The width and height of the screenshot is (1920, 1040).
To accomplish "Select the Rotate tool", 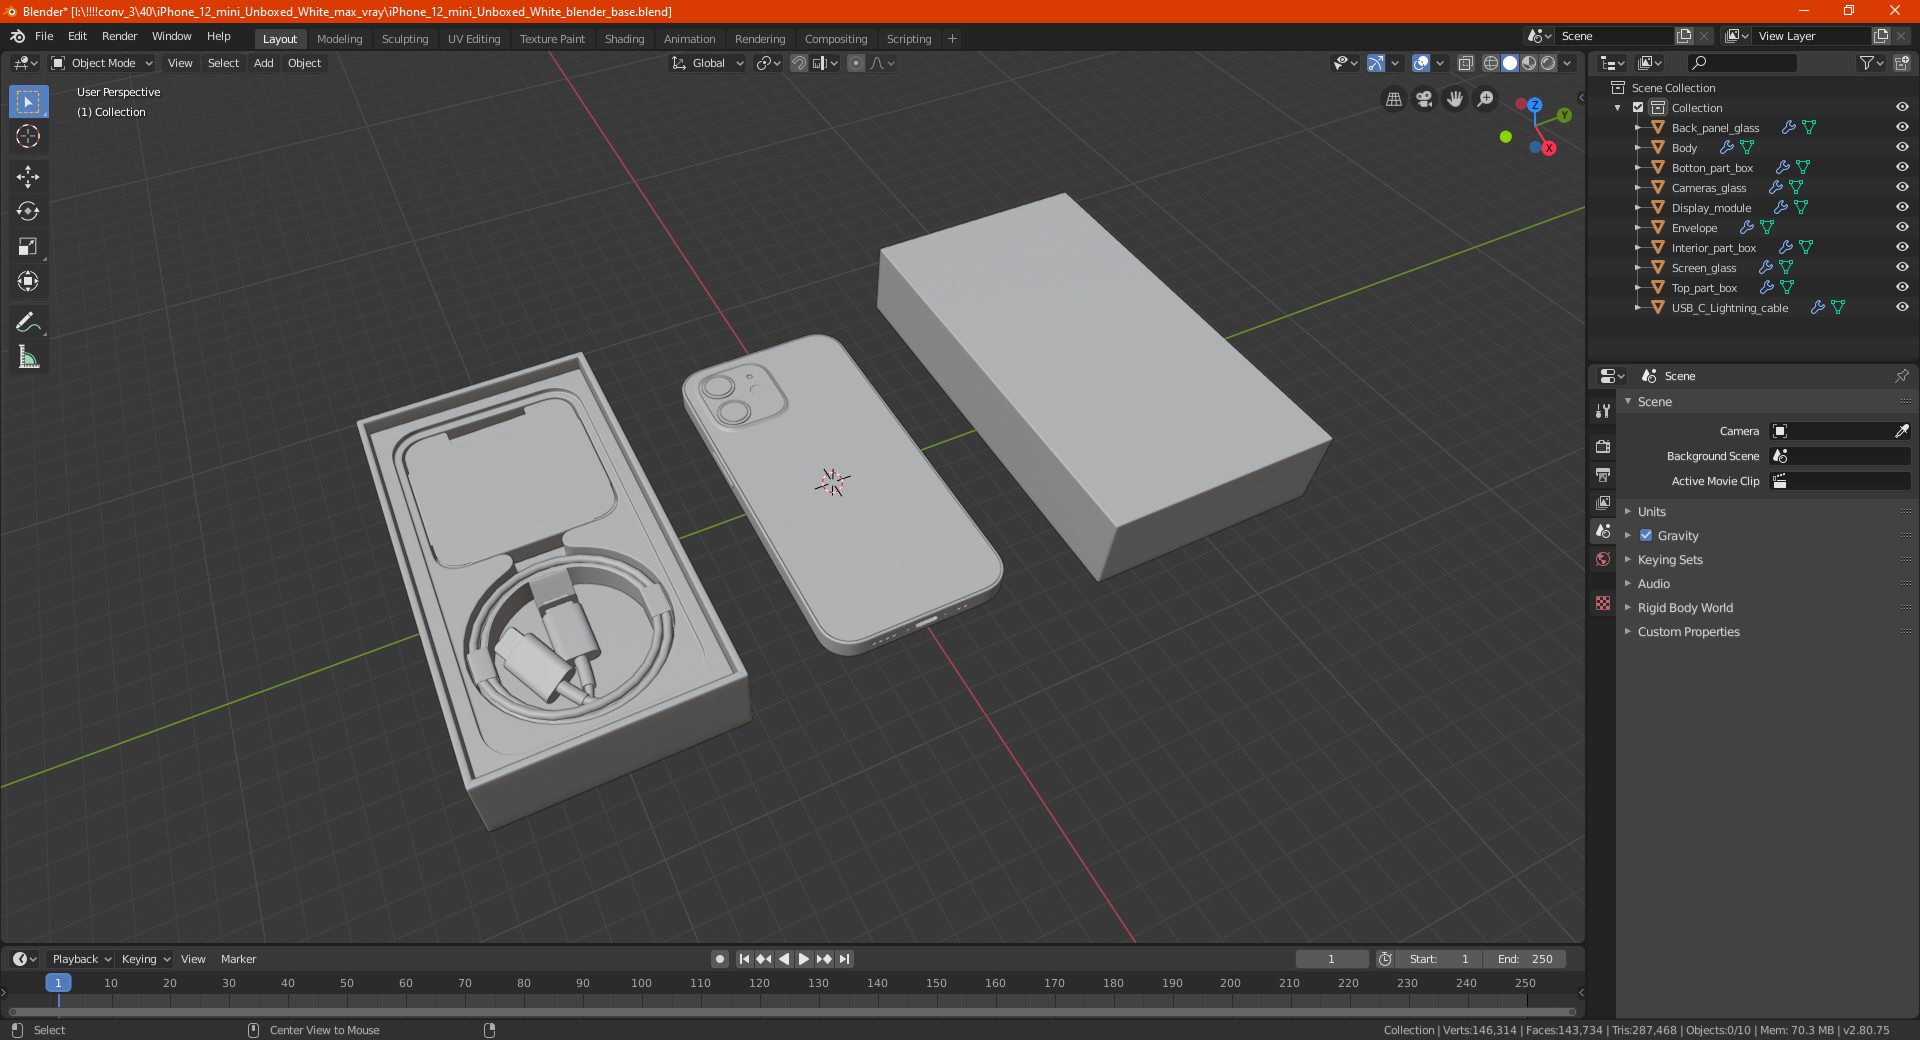I will click(x=28, y=212).
